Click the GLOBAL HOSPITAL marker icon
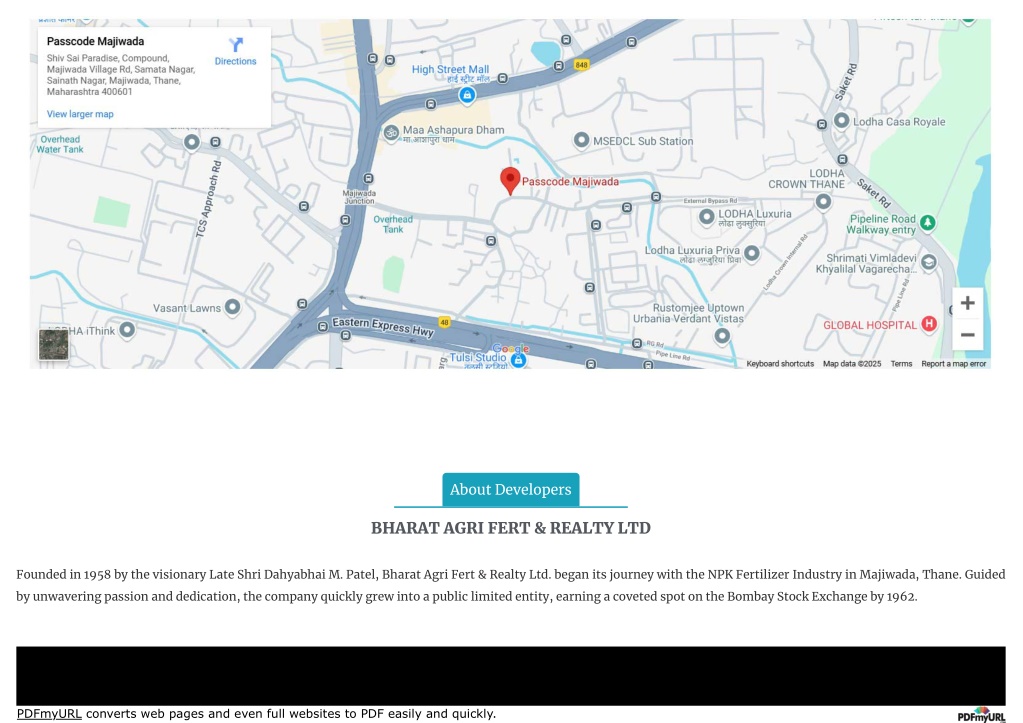Viewport: 1023px width, 723px height. pyautogui.click(x=929, y=324)
